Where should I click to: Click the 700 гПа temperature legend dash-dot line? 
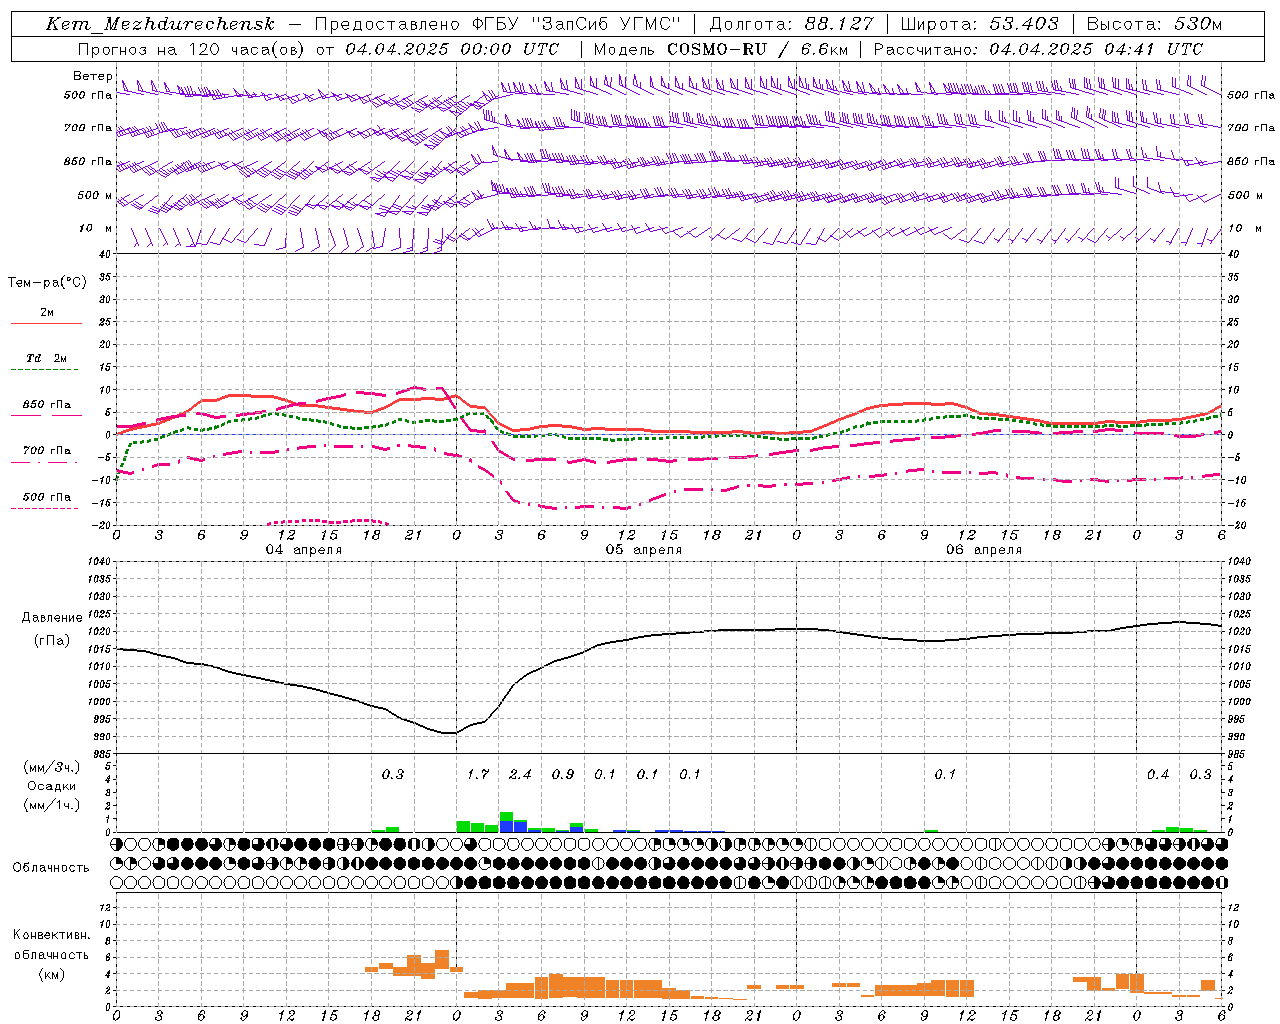[x=44, y=462]
